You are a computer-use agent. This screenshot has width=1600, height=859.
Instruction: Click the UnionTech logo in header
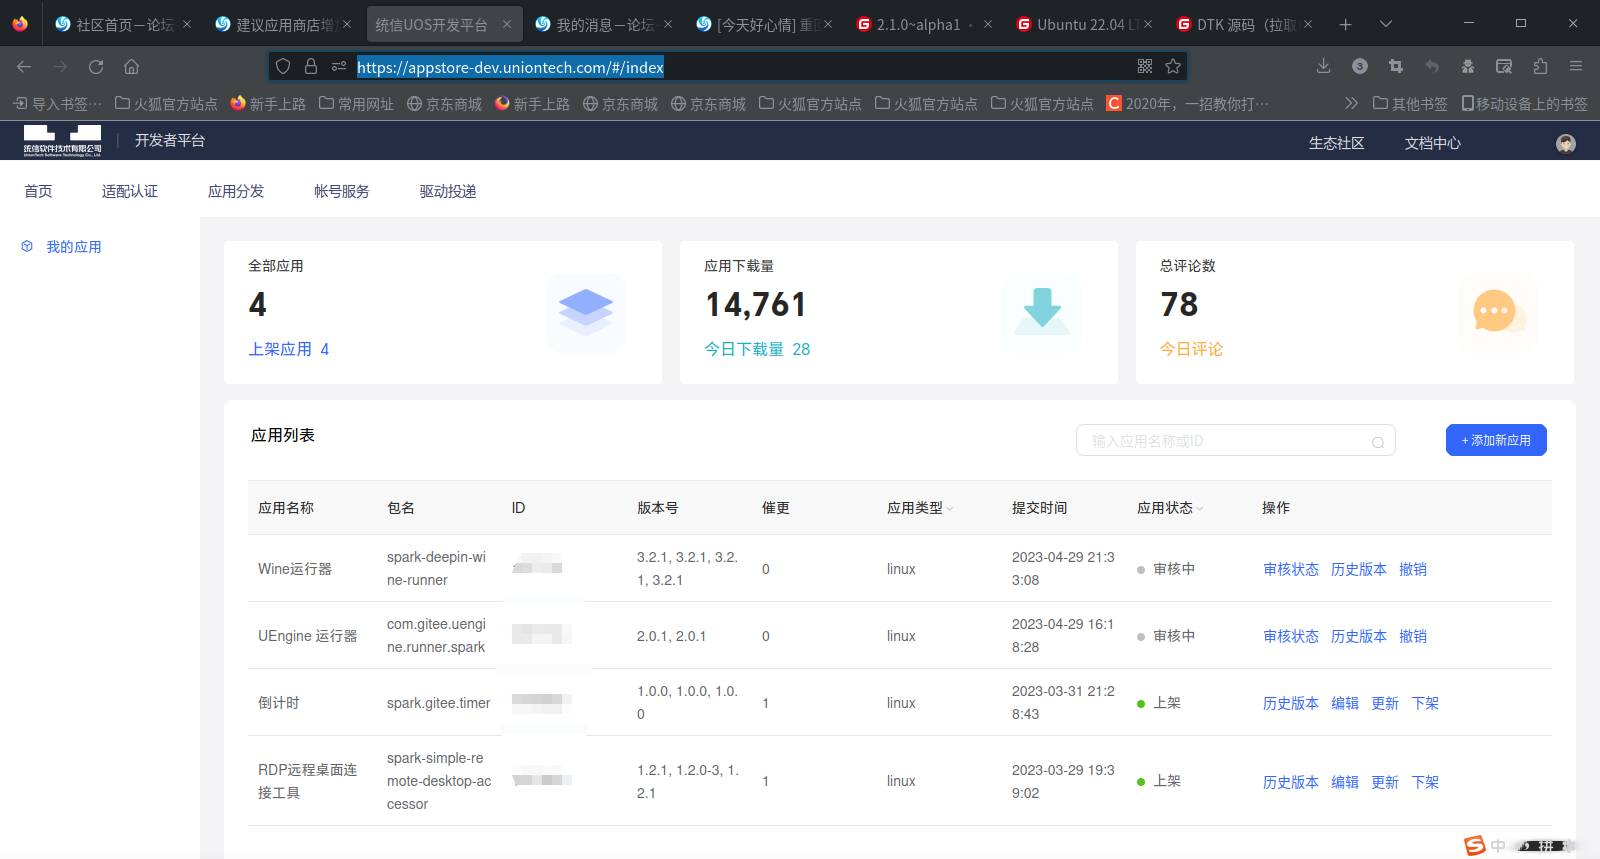[x=62, y=141]
